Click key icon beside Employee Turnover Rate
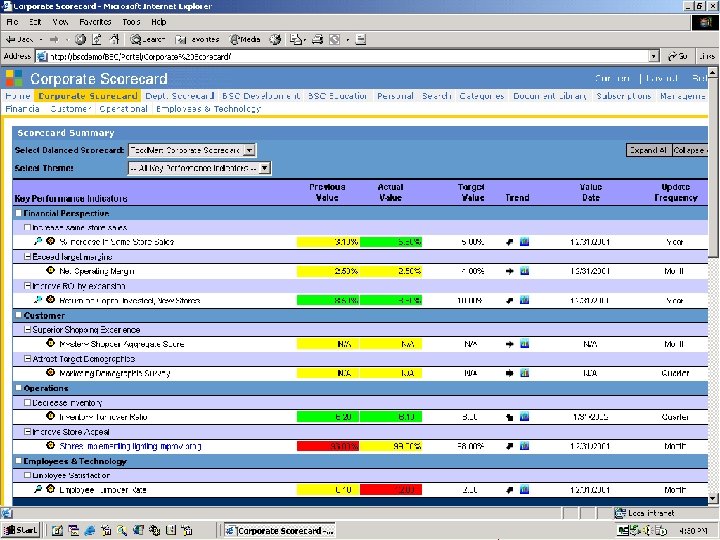Screen dimensions: 720x540 click(37, 489)
